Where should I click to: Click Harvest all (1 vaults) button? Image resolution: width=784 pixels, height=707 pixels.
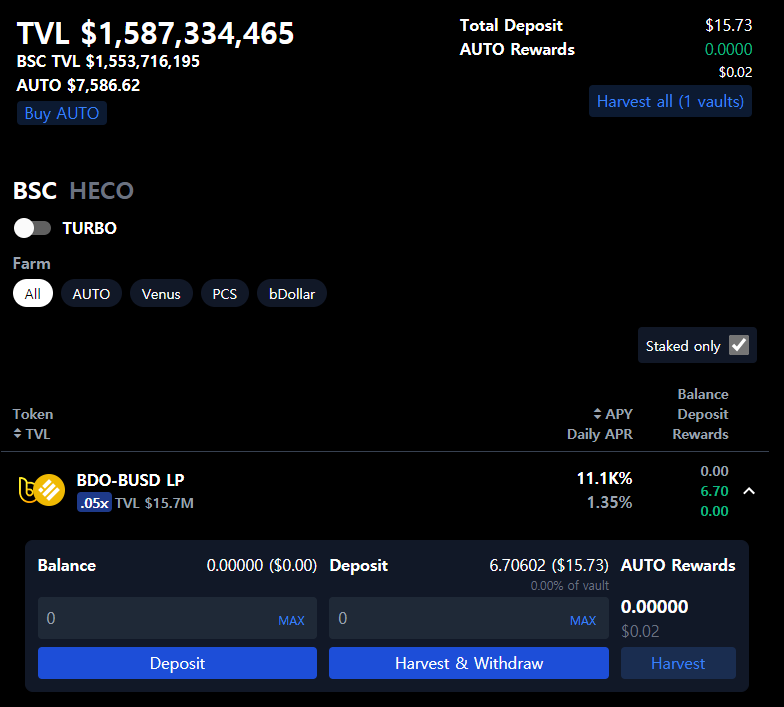[x=670, y=102]
